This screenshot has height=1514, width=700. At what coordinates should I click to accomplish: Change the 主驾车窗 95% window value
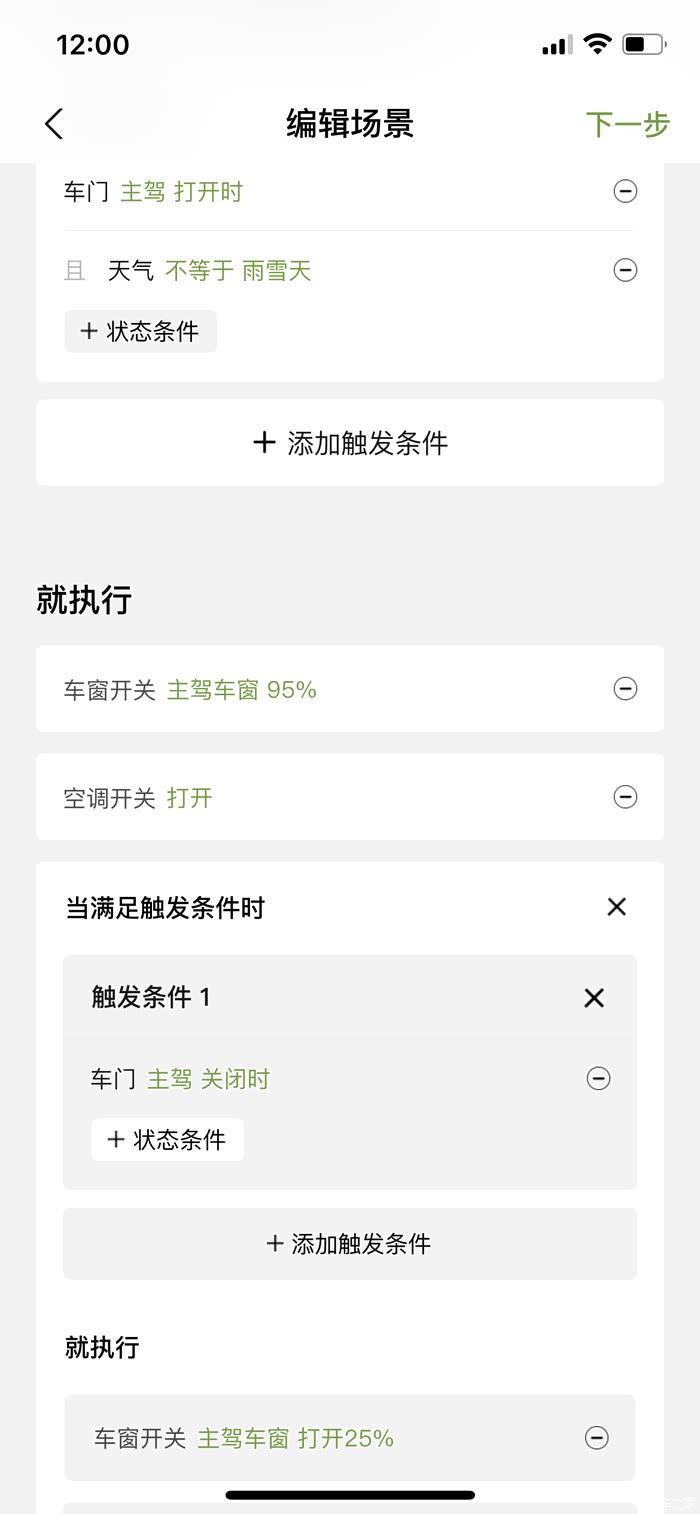242,690
